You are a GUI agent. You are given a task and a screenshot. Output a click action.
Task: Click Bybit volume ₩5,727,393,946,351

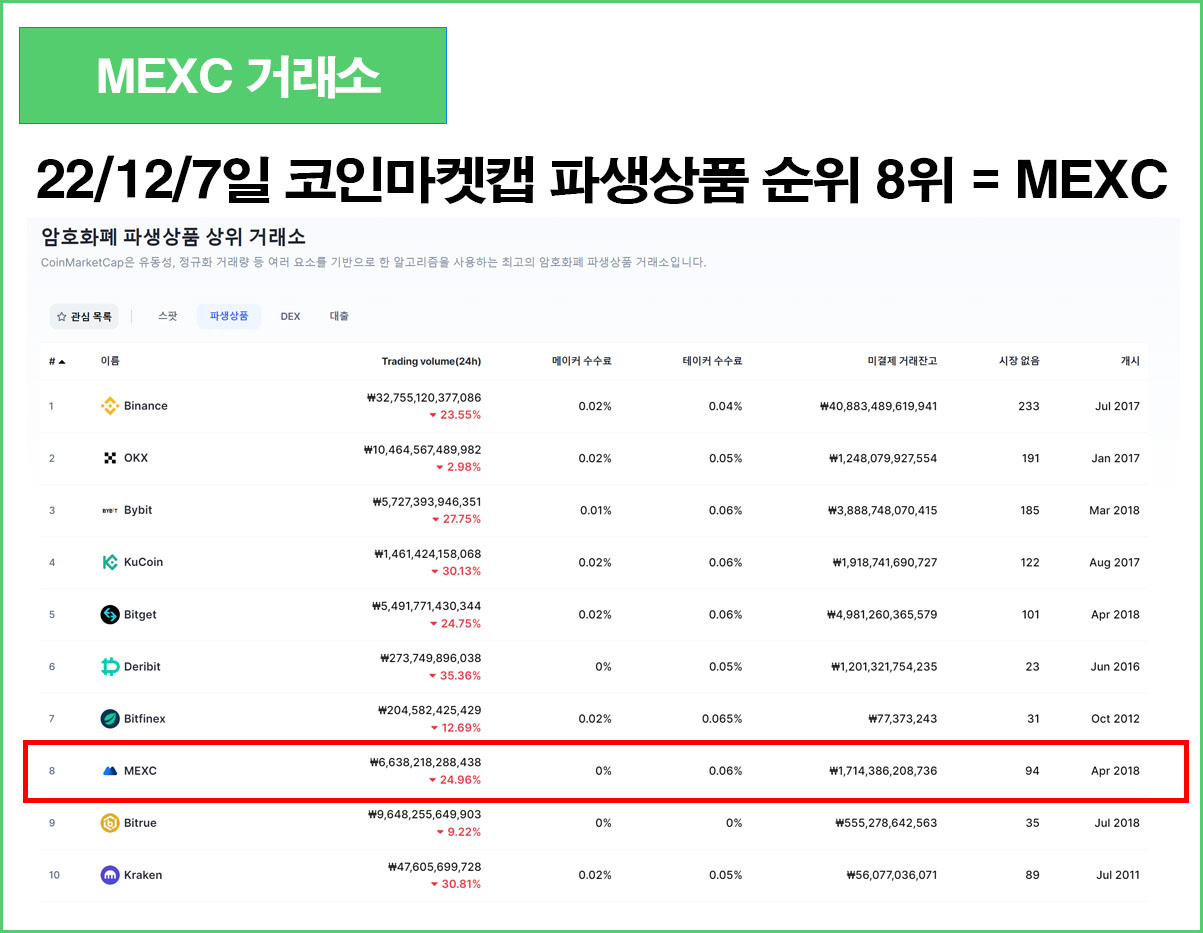426,502
